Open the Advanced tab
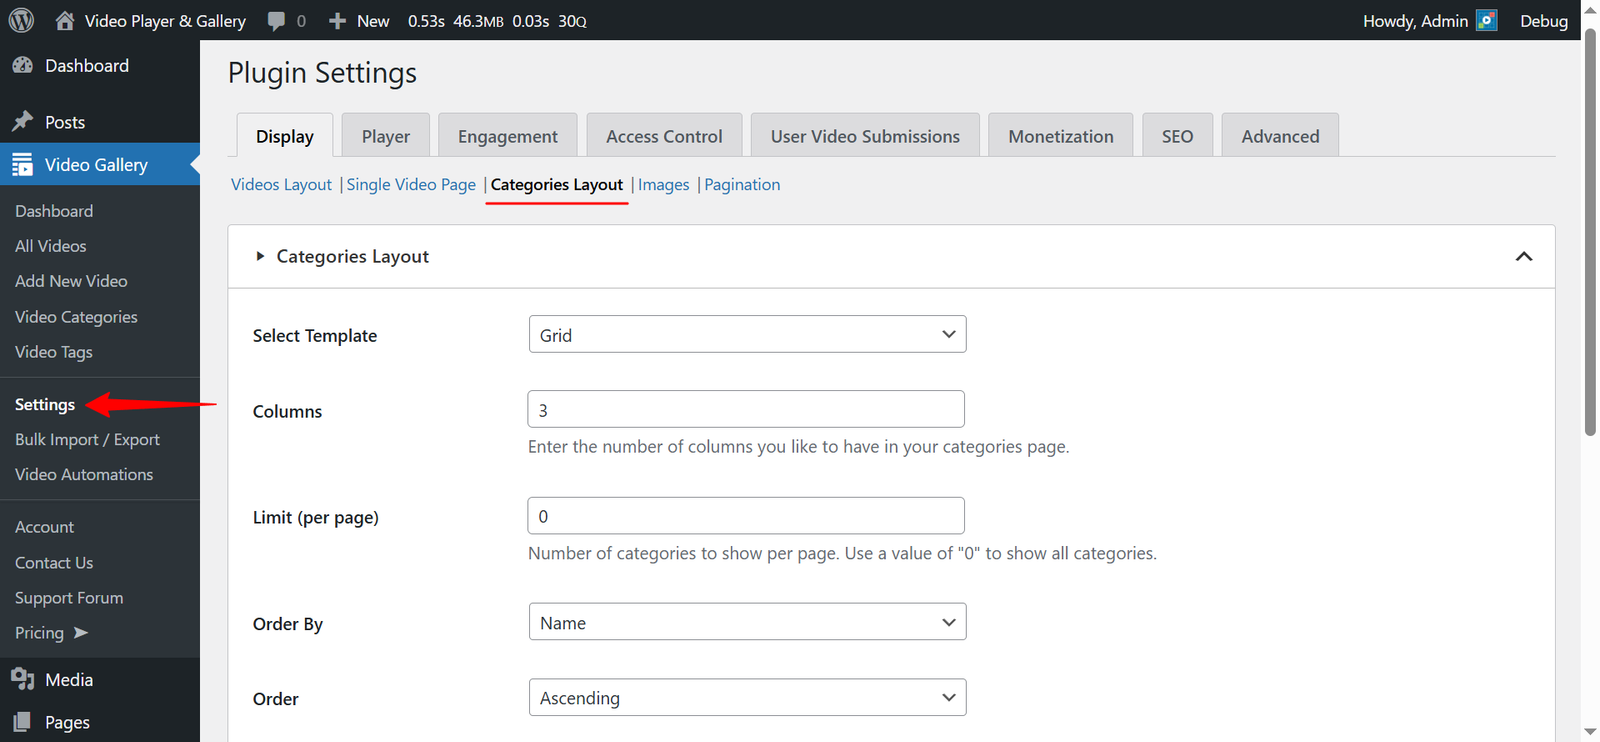1600x742 pixels. tap(1280, 136)
